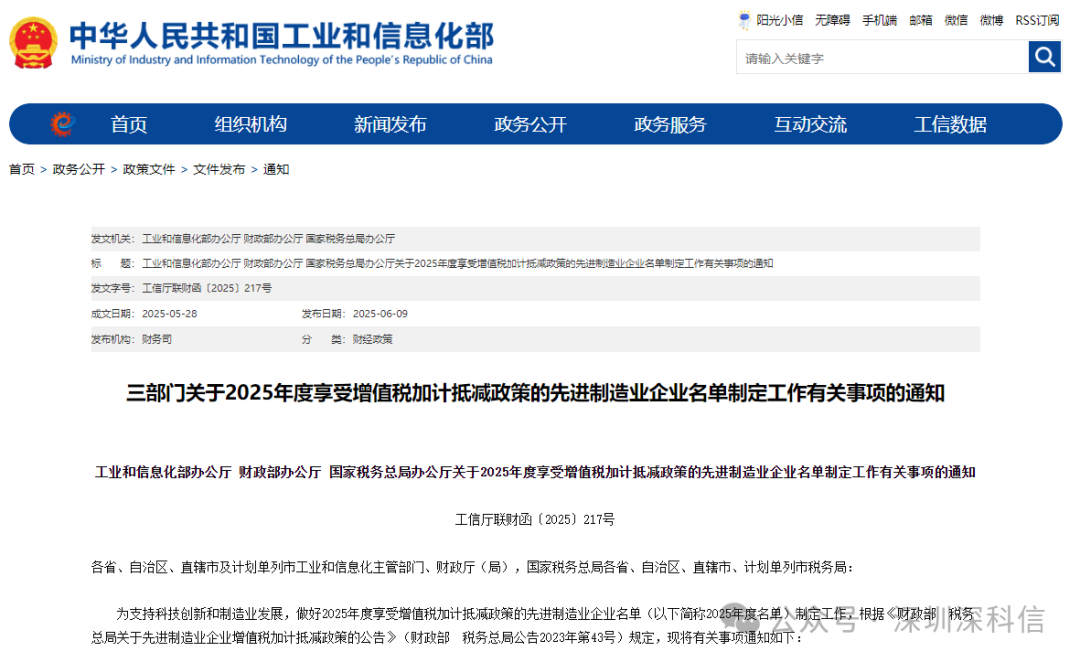Viewport: 1080px width, 662px height.
Task: Open the 政务服务 menu
Action: tap(668, 123)
